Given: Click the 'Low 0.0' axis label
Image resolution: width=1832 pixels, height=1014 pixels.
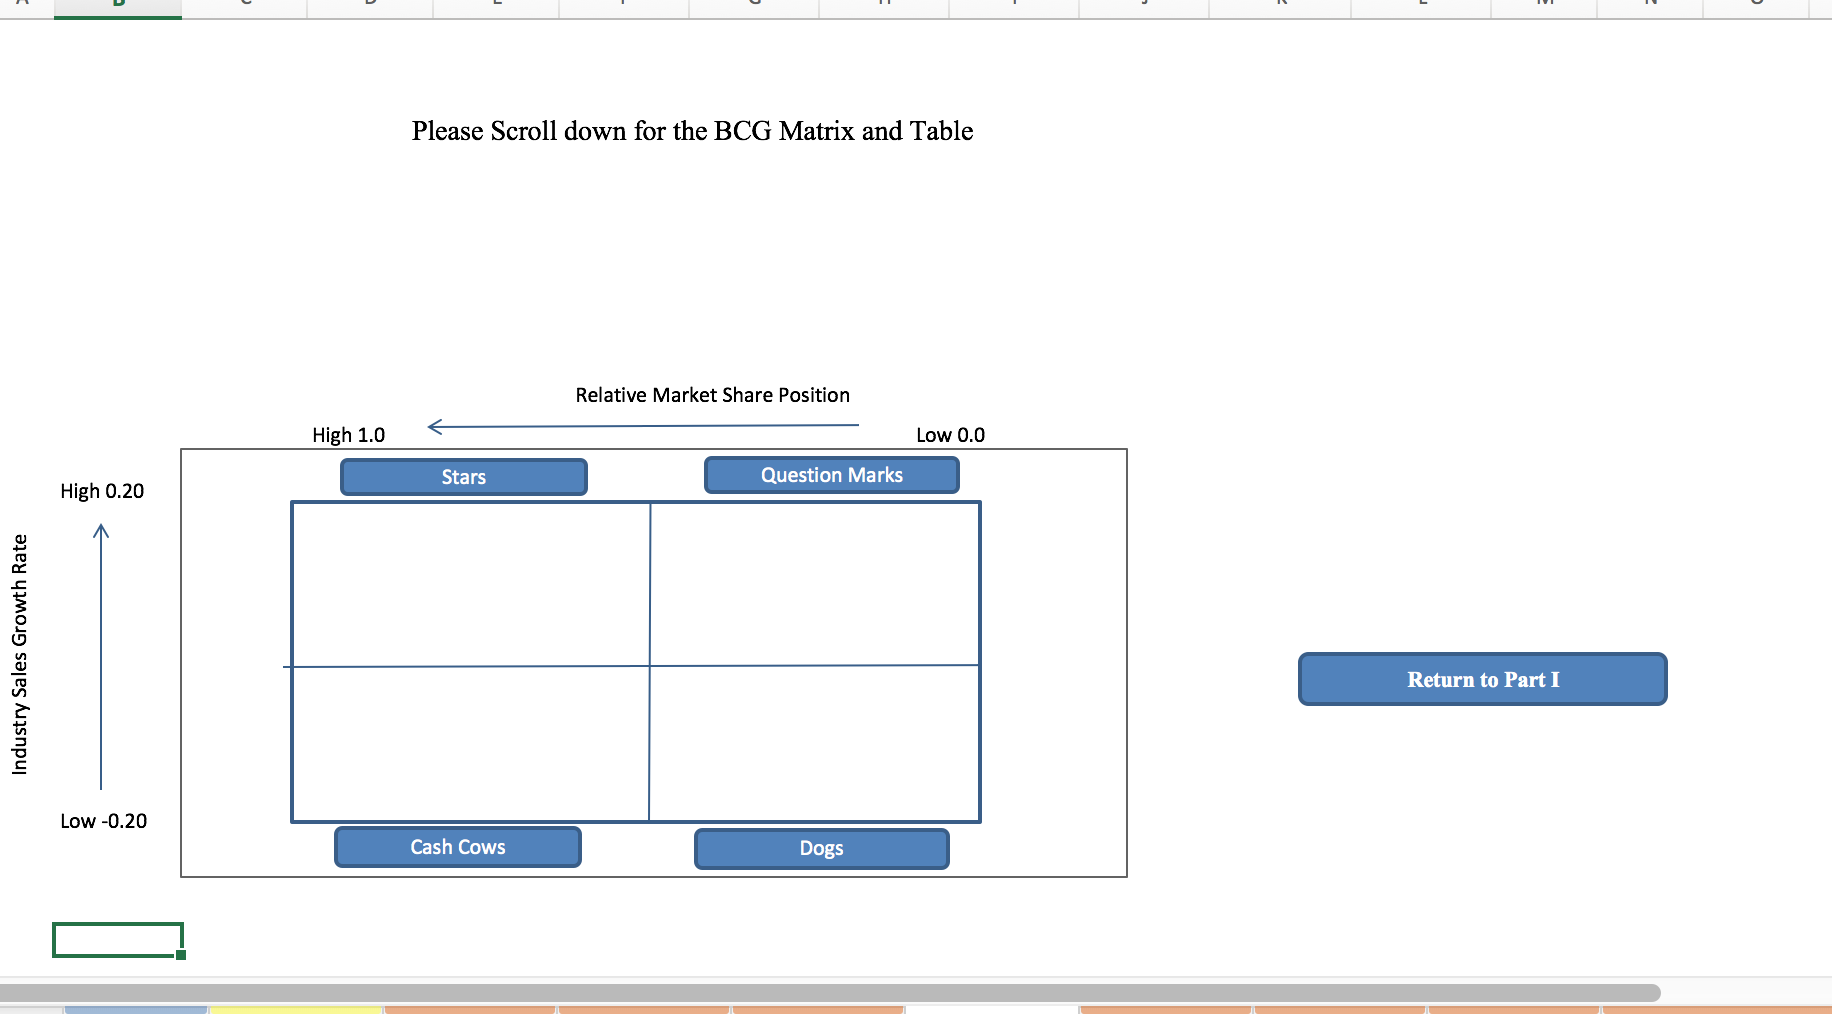Looking at the screenshot, I should [x=951, y=435].
